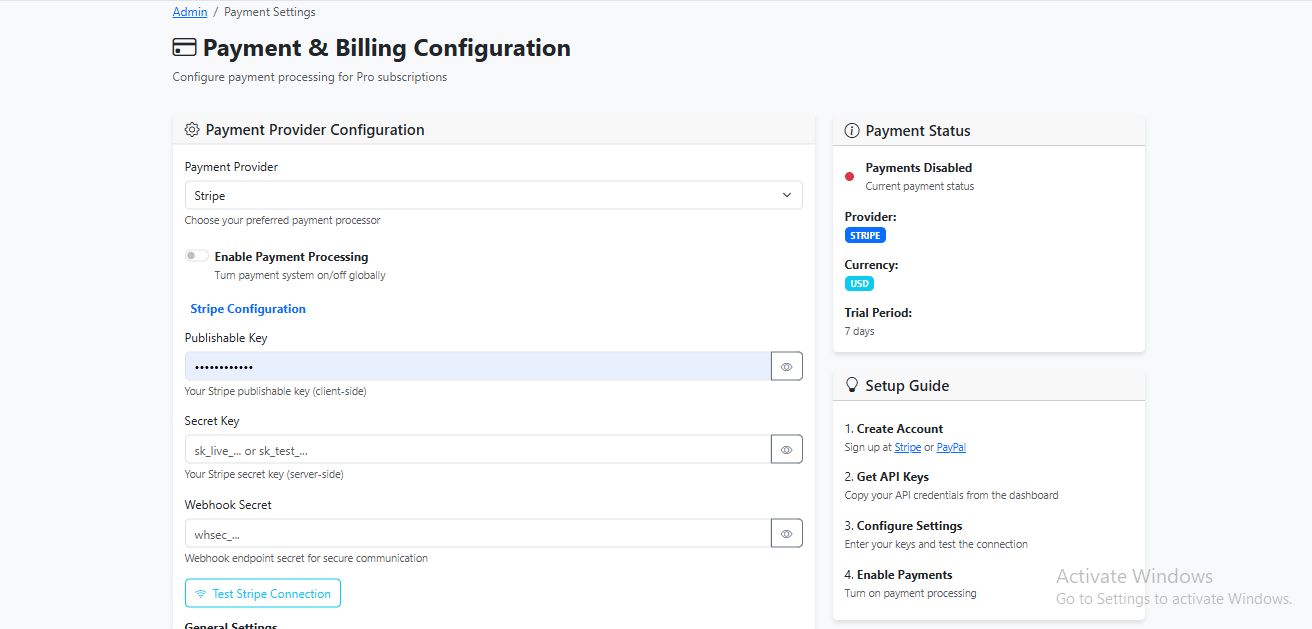Click the info icon next to Payment Status
Viewport: 1312px width, 629px height.
pyautogui.click(x=852, y=131)
